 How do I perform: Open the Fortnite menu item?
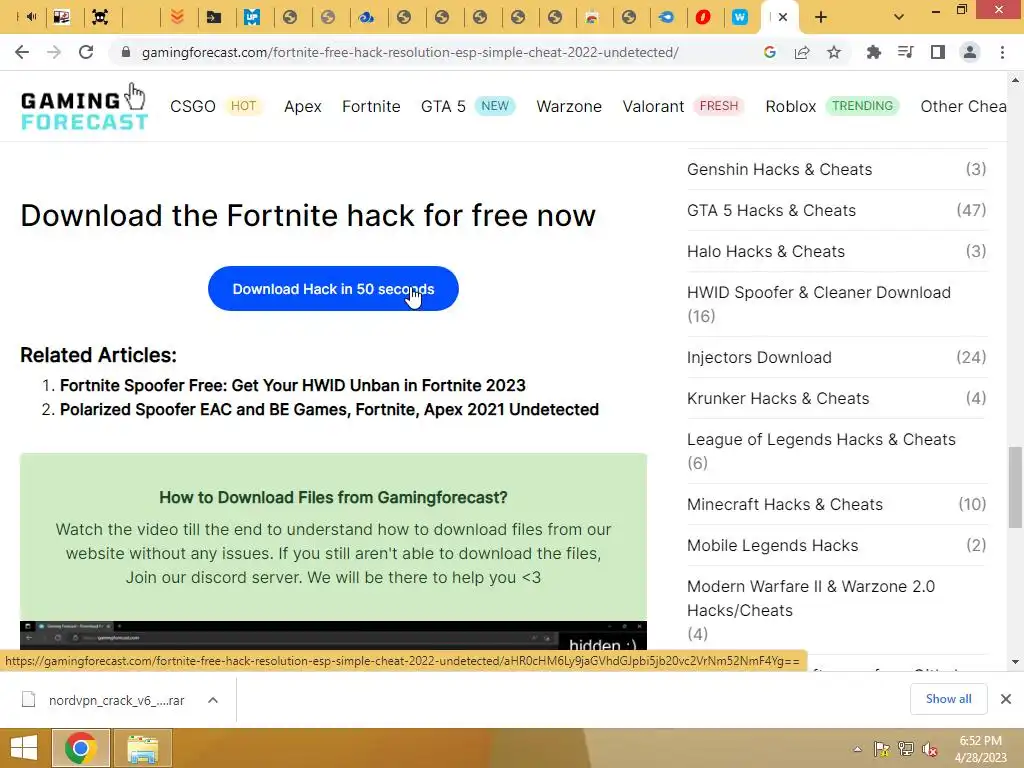(x=371, y=106)
